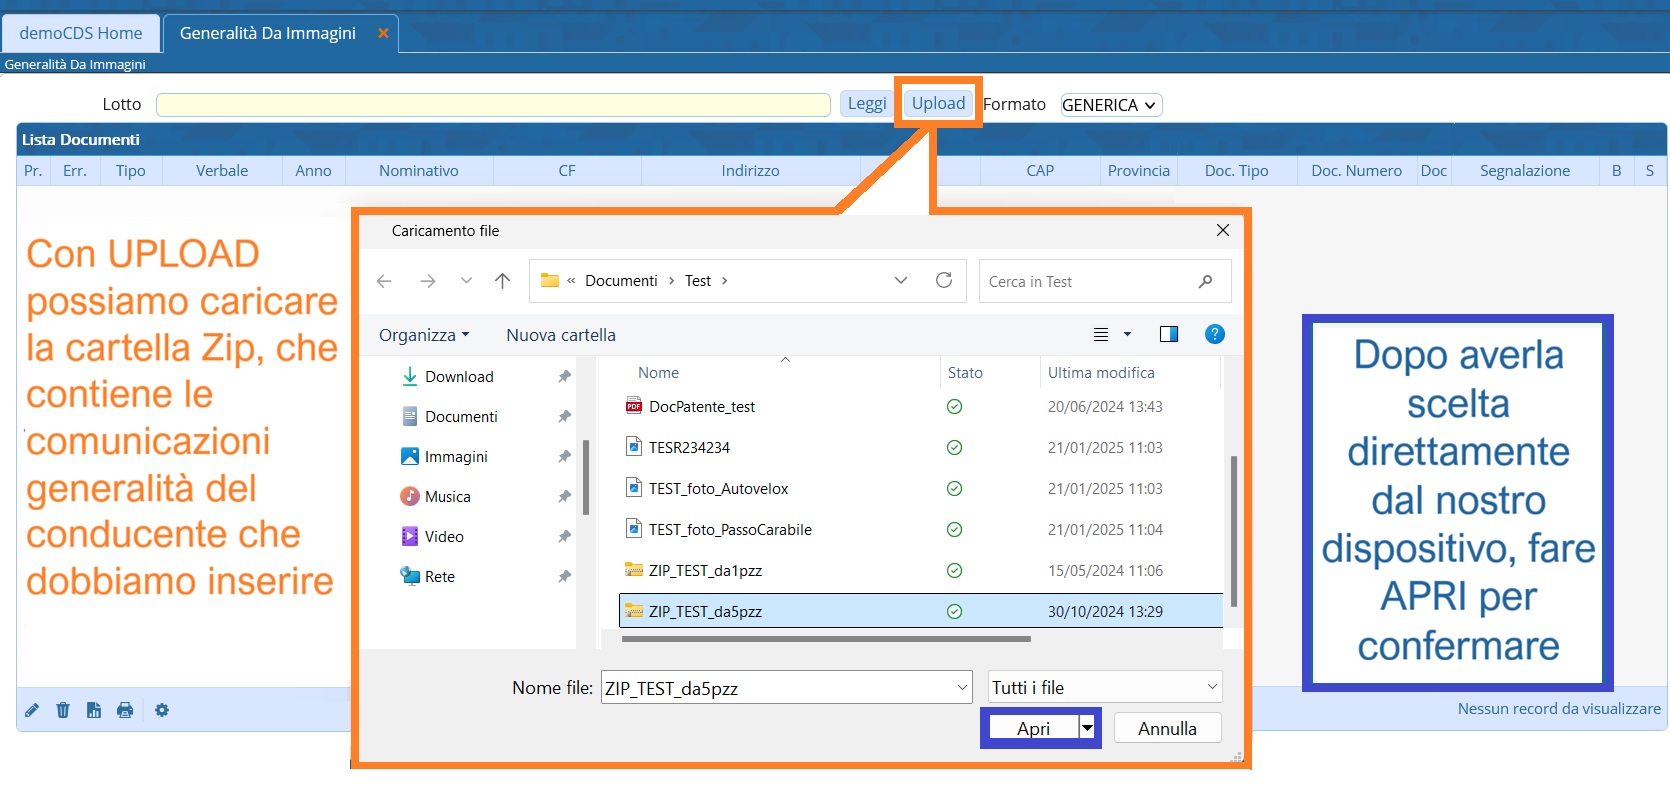Click the Upload button
Screen dimensions: 1670x803
pyautogui.click(x=938, y=103)
